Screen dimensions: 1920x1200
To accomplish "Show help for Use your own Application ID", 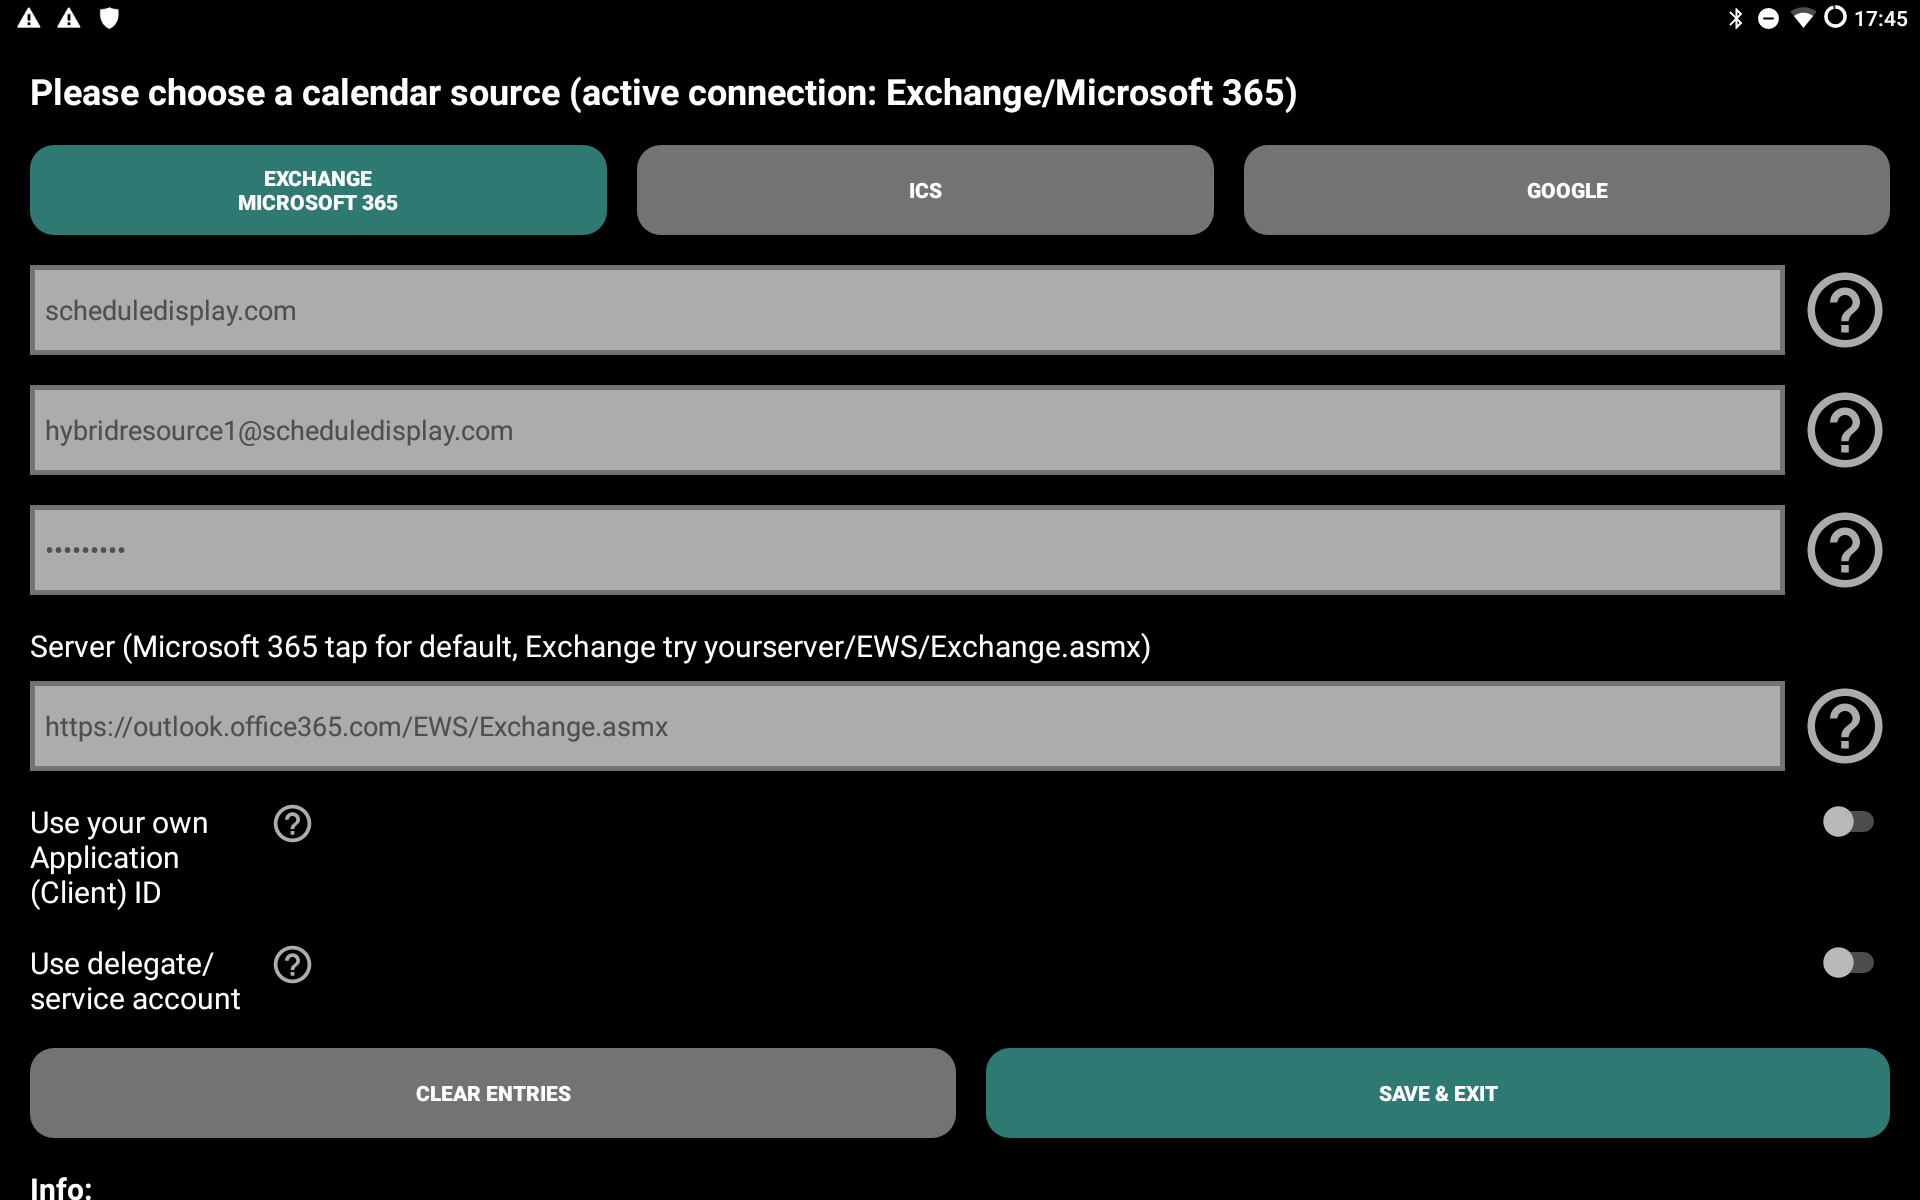I will click(x=292, y=823).
